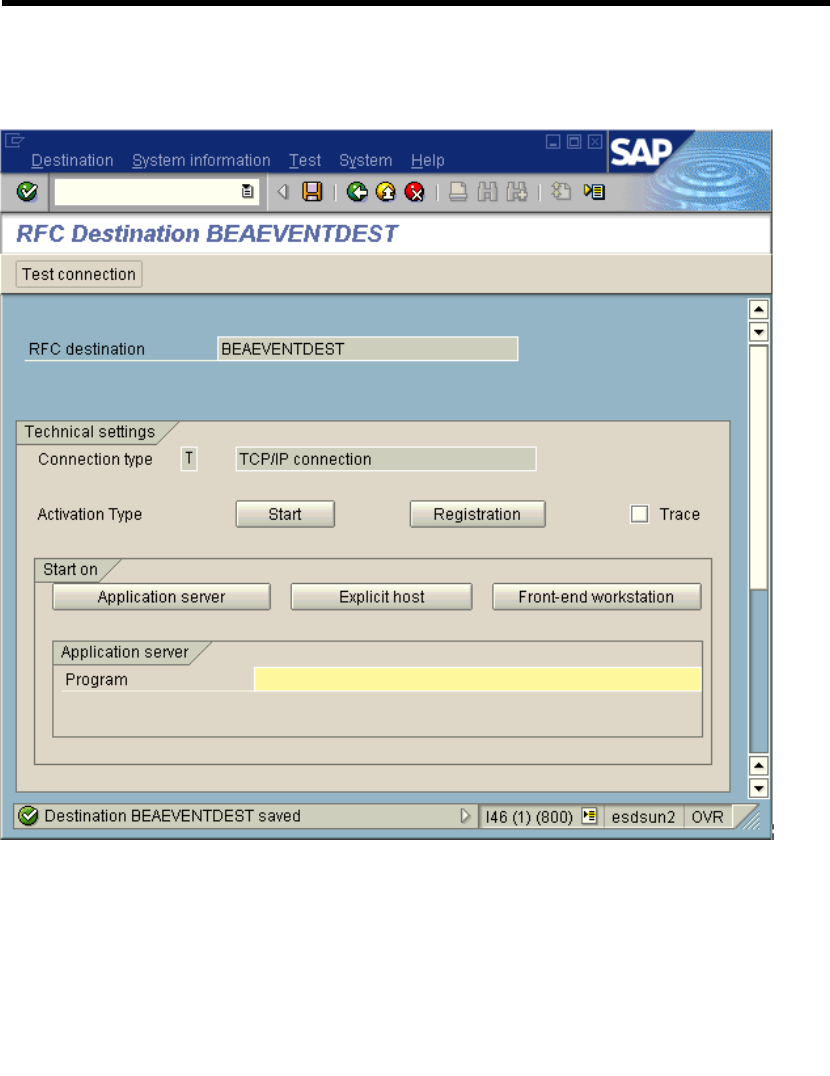Maximize the SAP window

pyautogui.click(x=574, y=141)
